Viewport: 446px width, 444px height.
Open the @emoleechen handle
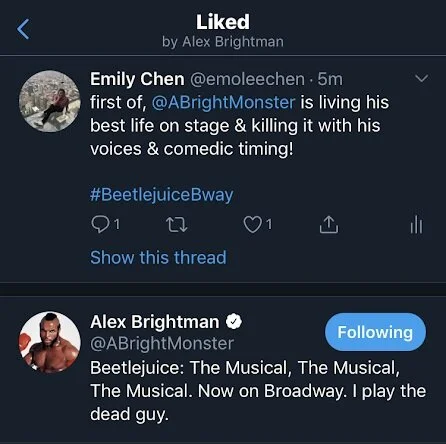tap(247, 79)
